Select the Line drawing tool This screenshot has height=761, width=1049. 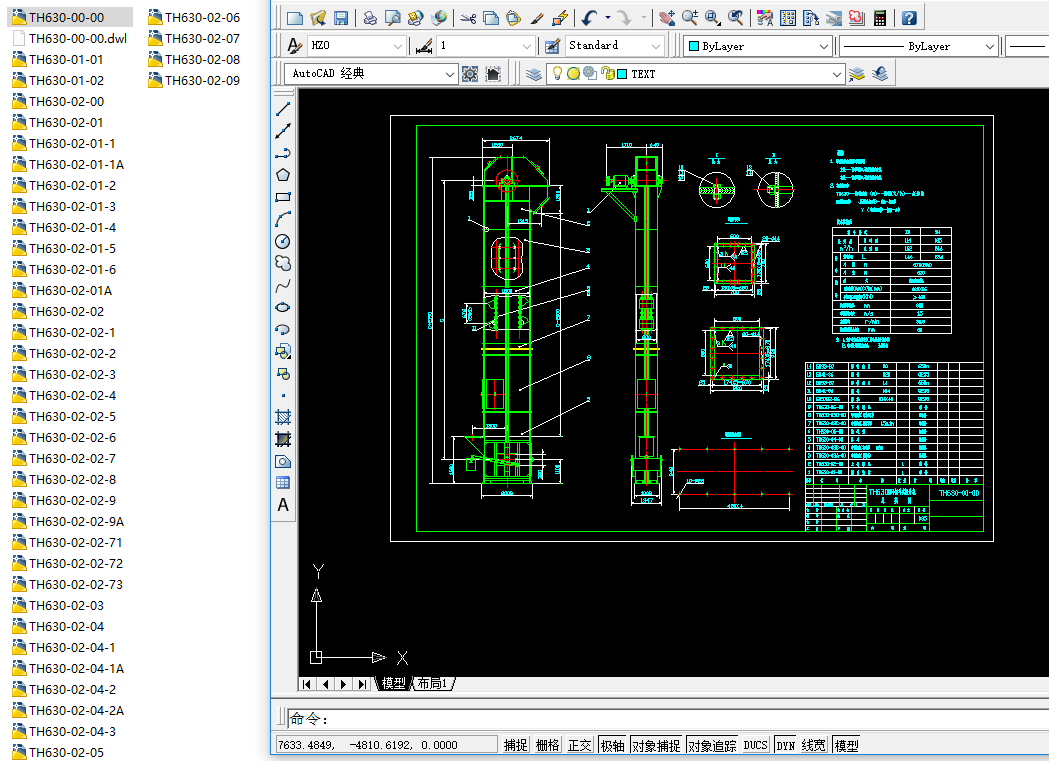point(283,109)
